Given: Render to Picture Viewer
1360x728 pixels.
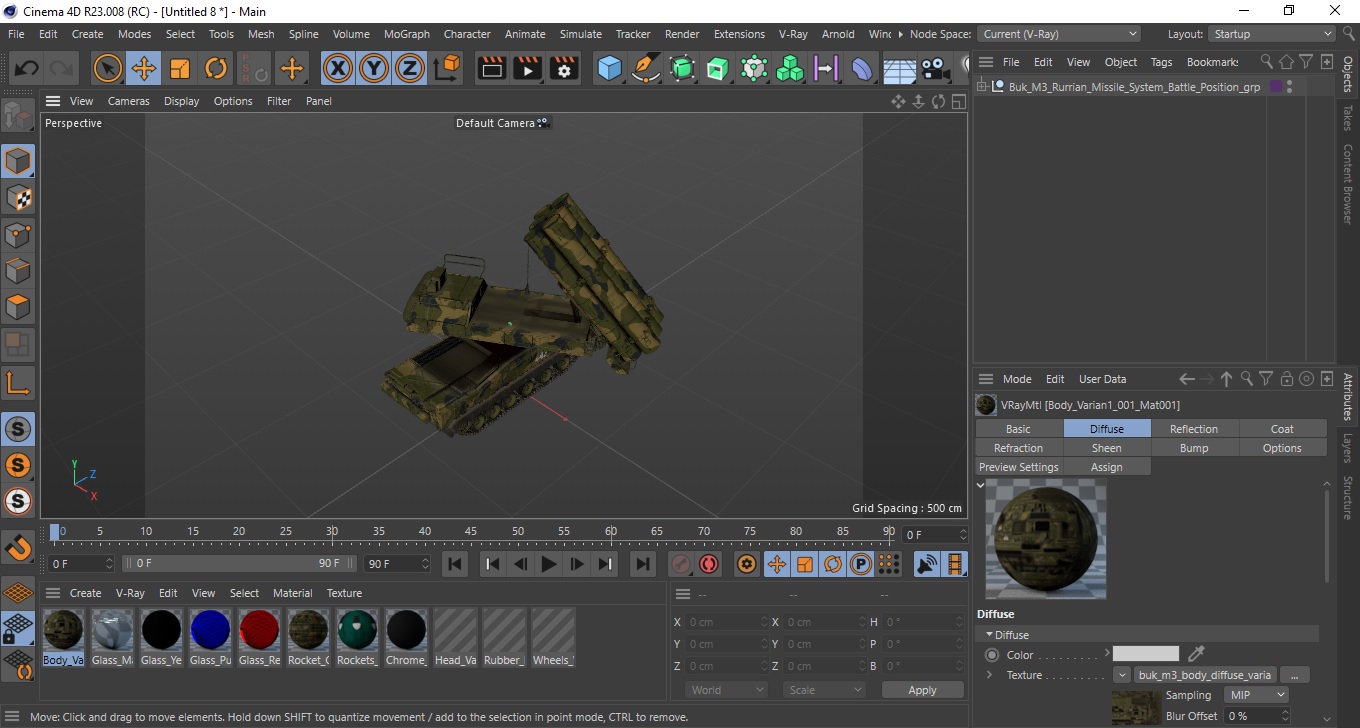Looking at the screenshot, I should coord(528,69).
